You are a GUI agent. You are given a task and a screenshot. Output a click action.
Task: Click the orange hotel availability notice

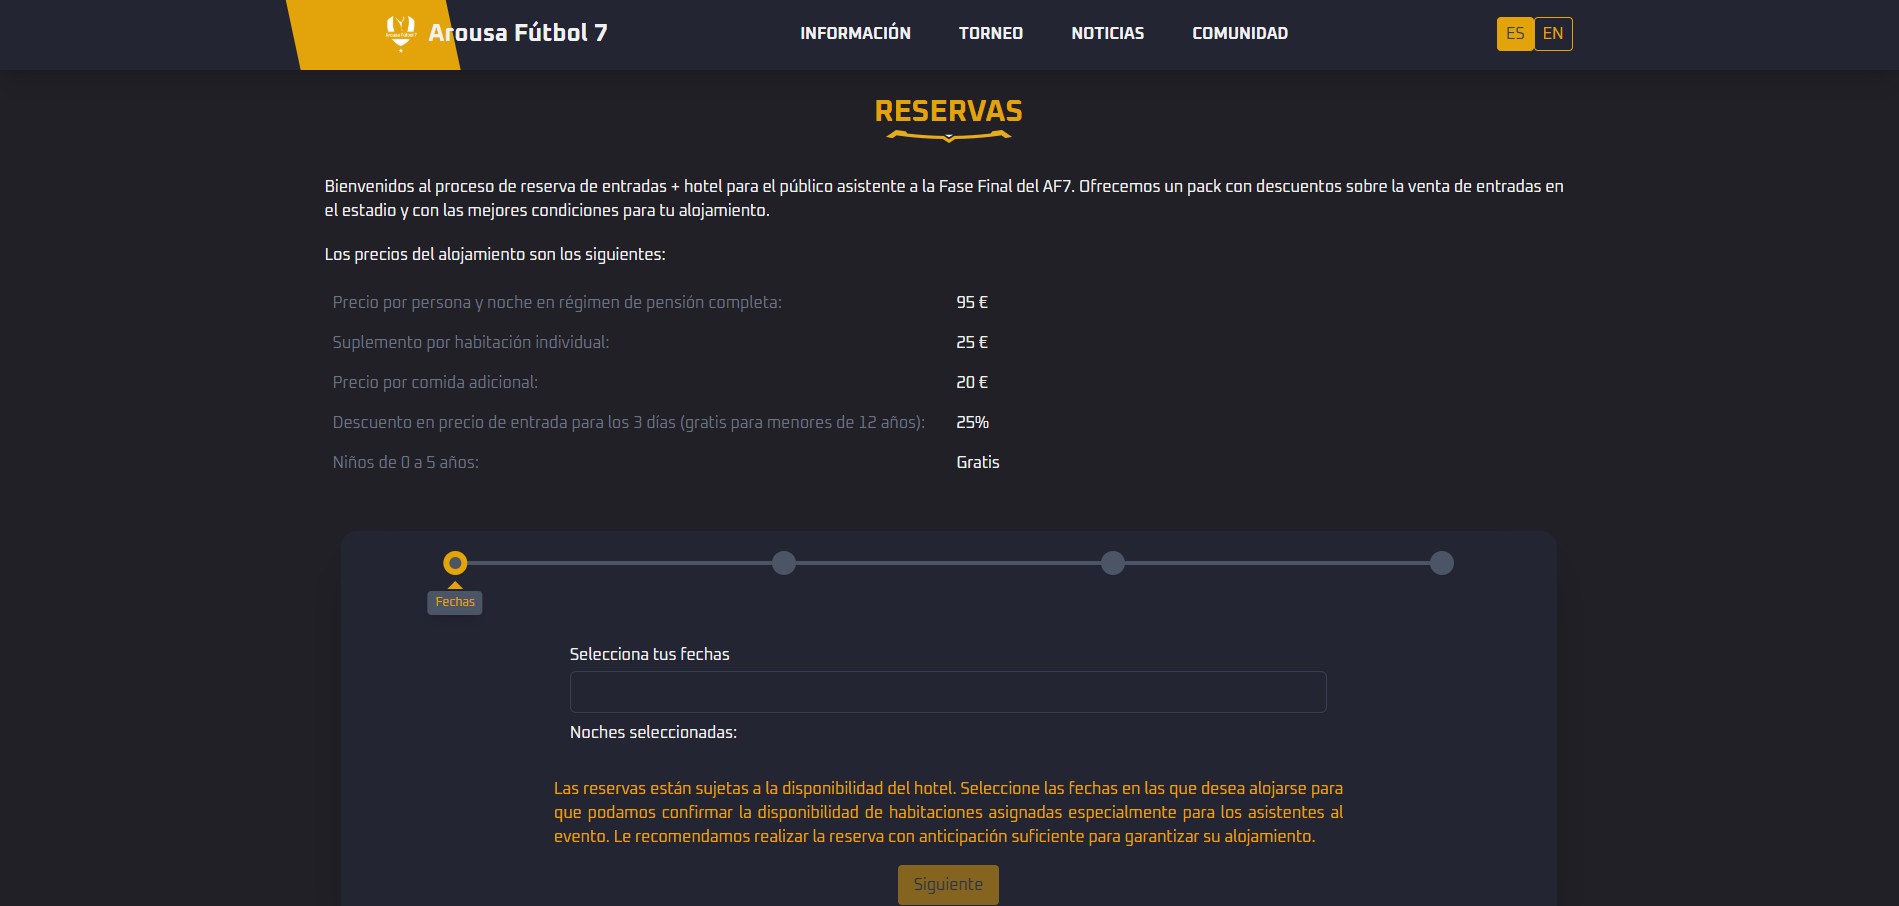948,812
